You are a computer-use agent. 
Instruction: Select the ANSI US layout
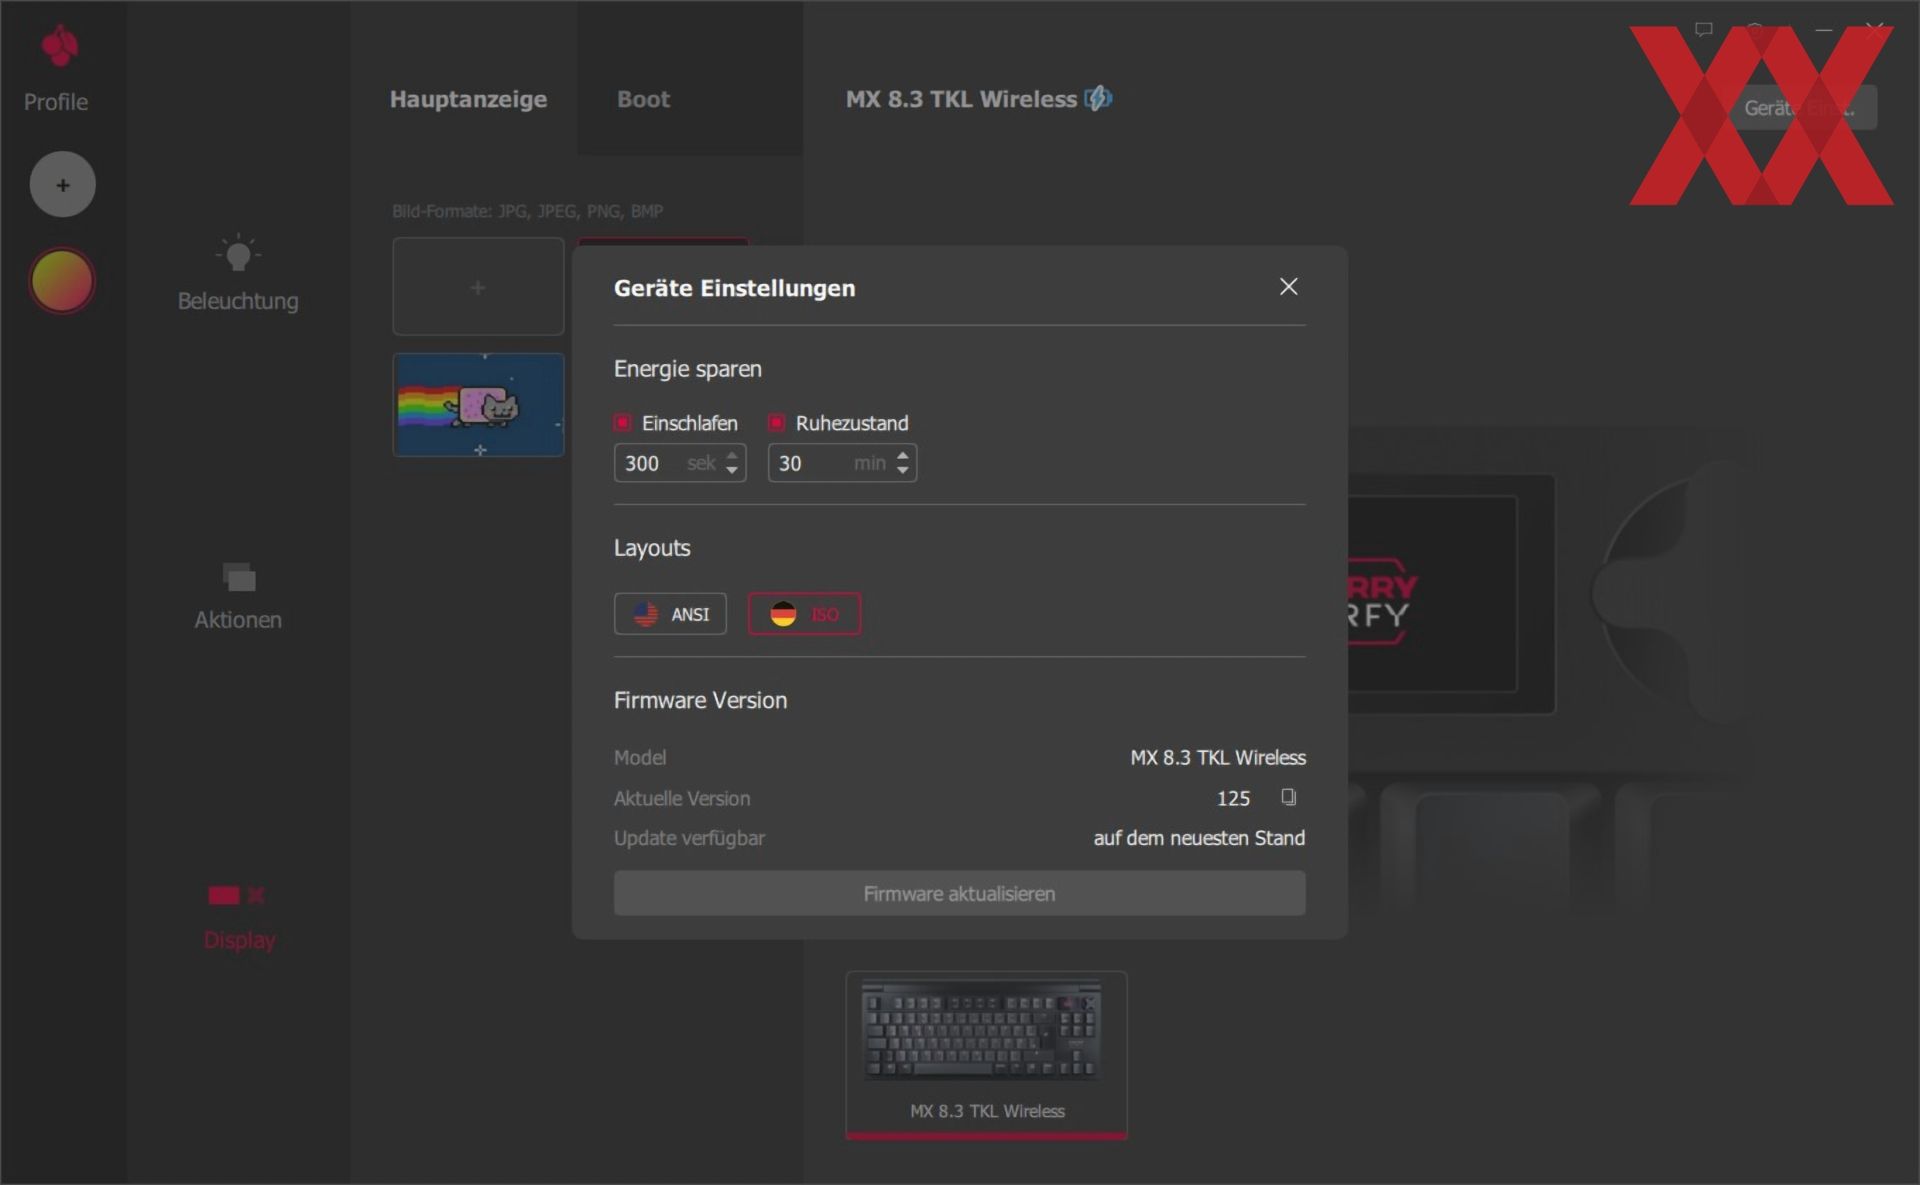[670, 614]
